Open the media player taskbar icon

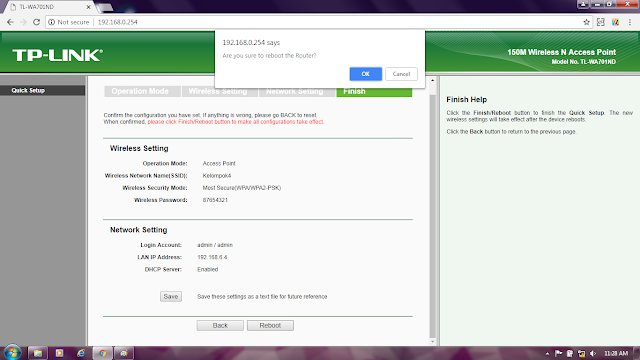point(60,353)
